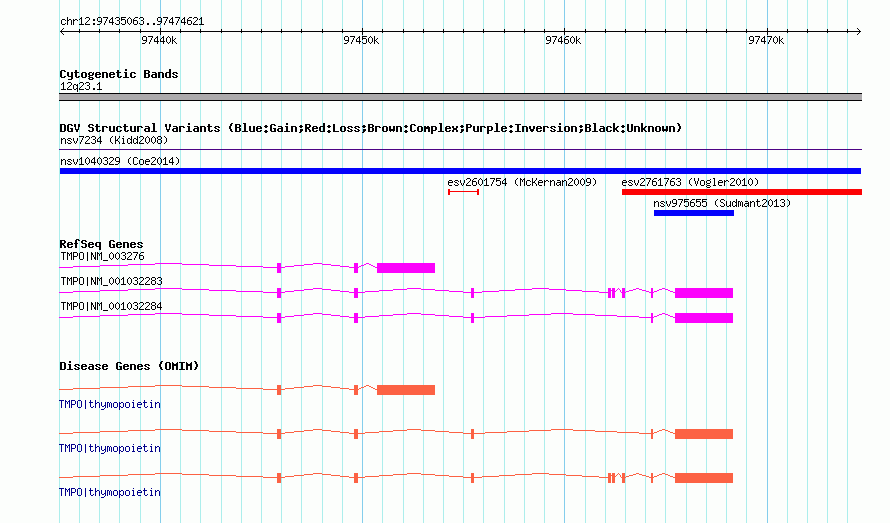Viewport: 890px width, 523px height.
Task: Open the third TMPO|thymopoietin link
Action: pyautogui.click(x=110, y=492)
